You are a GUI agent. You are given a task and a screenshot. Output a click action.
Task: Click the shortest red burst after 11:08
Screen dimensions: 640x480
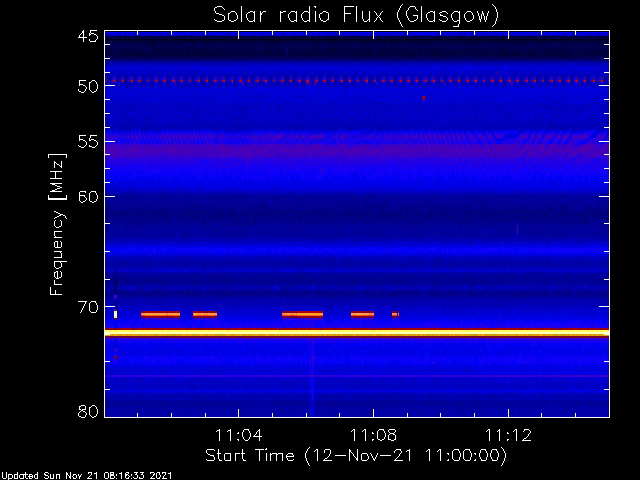[395, 314]
